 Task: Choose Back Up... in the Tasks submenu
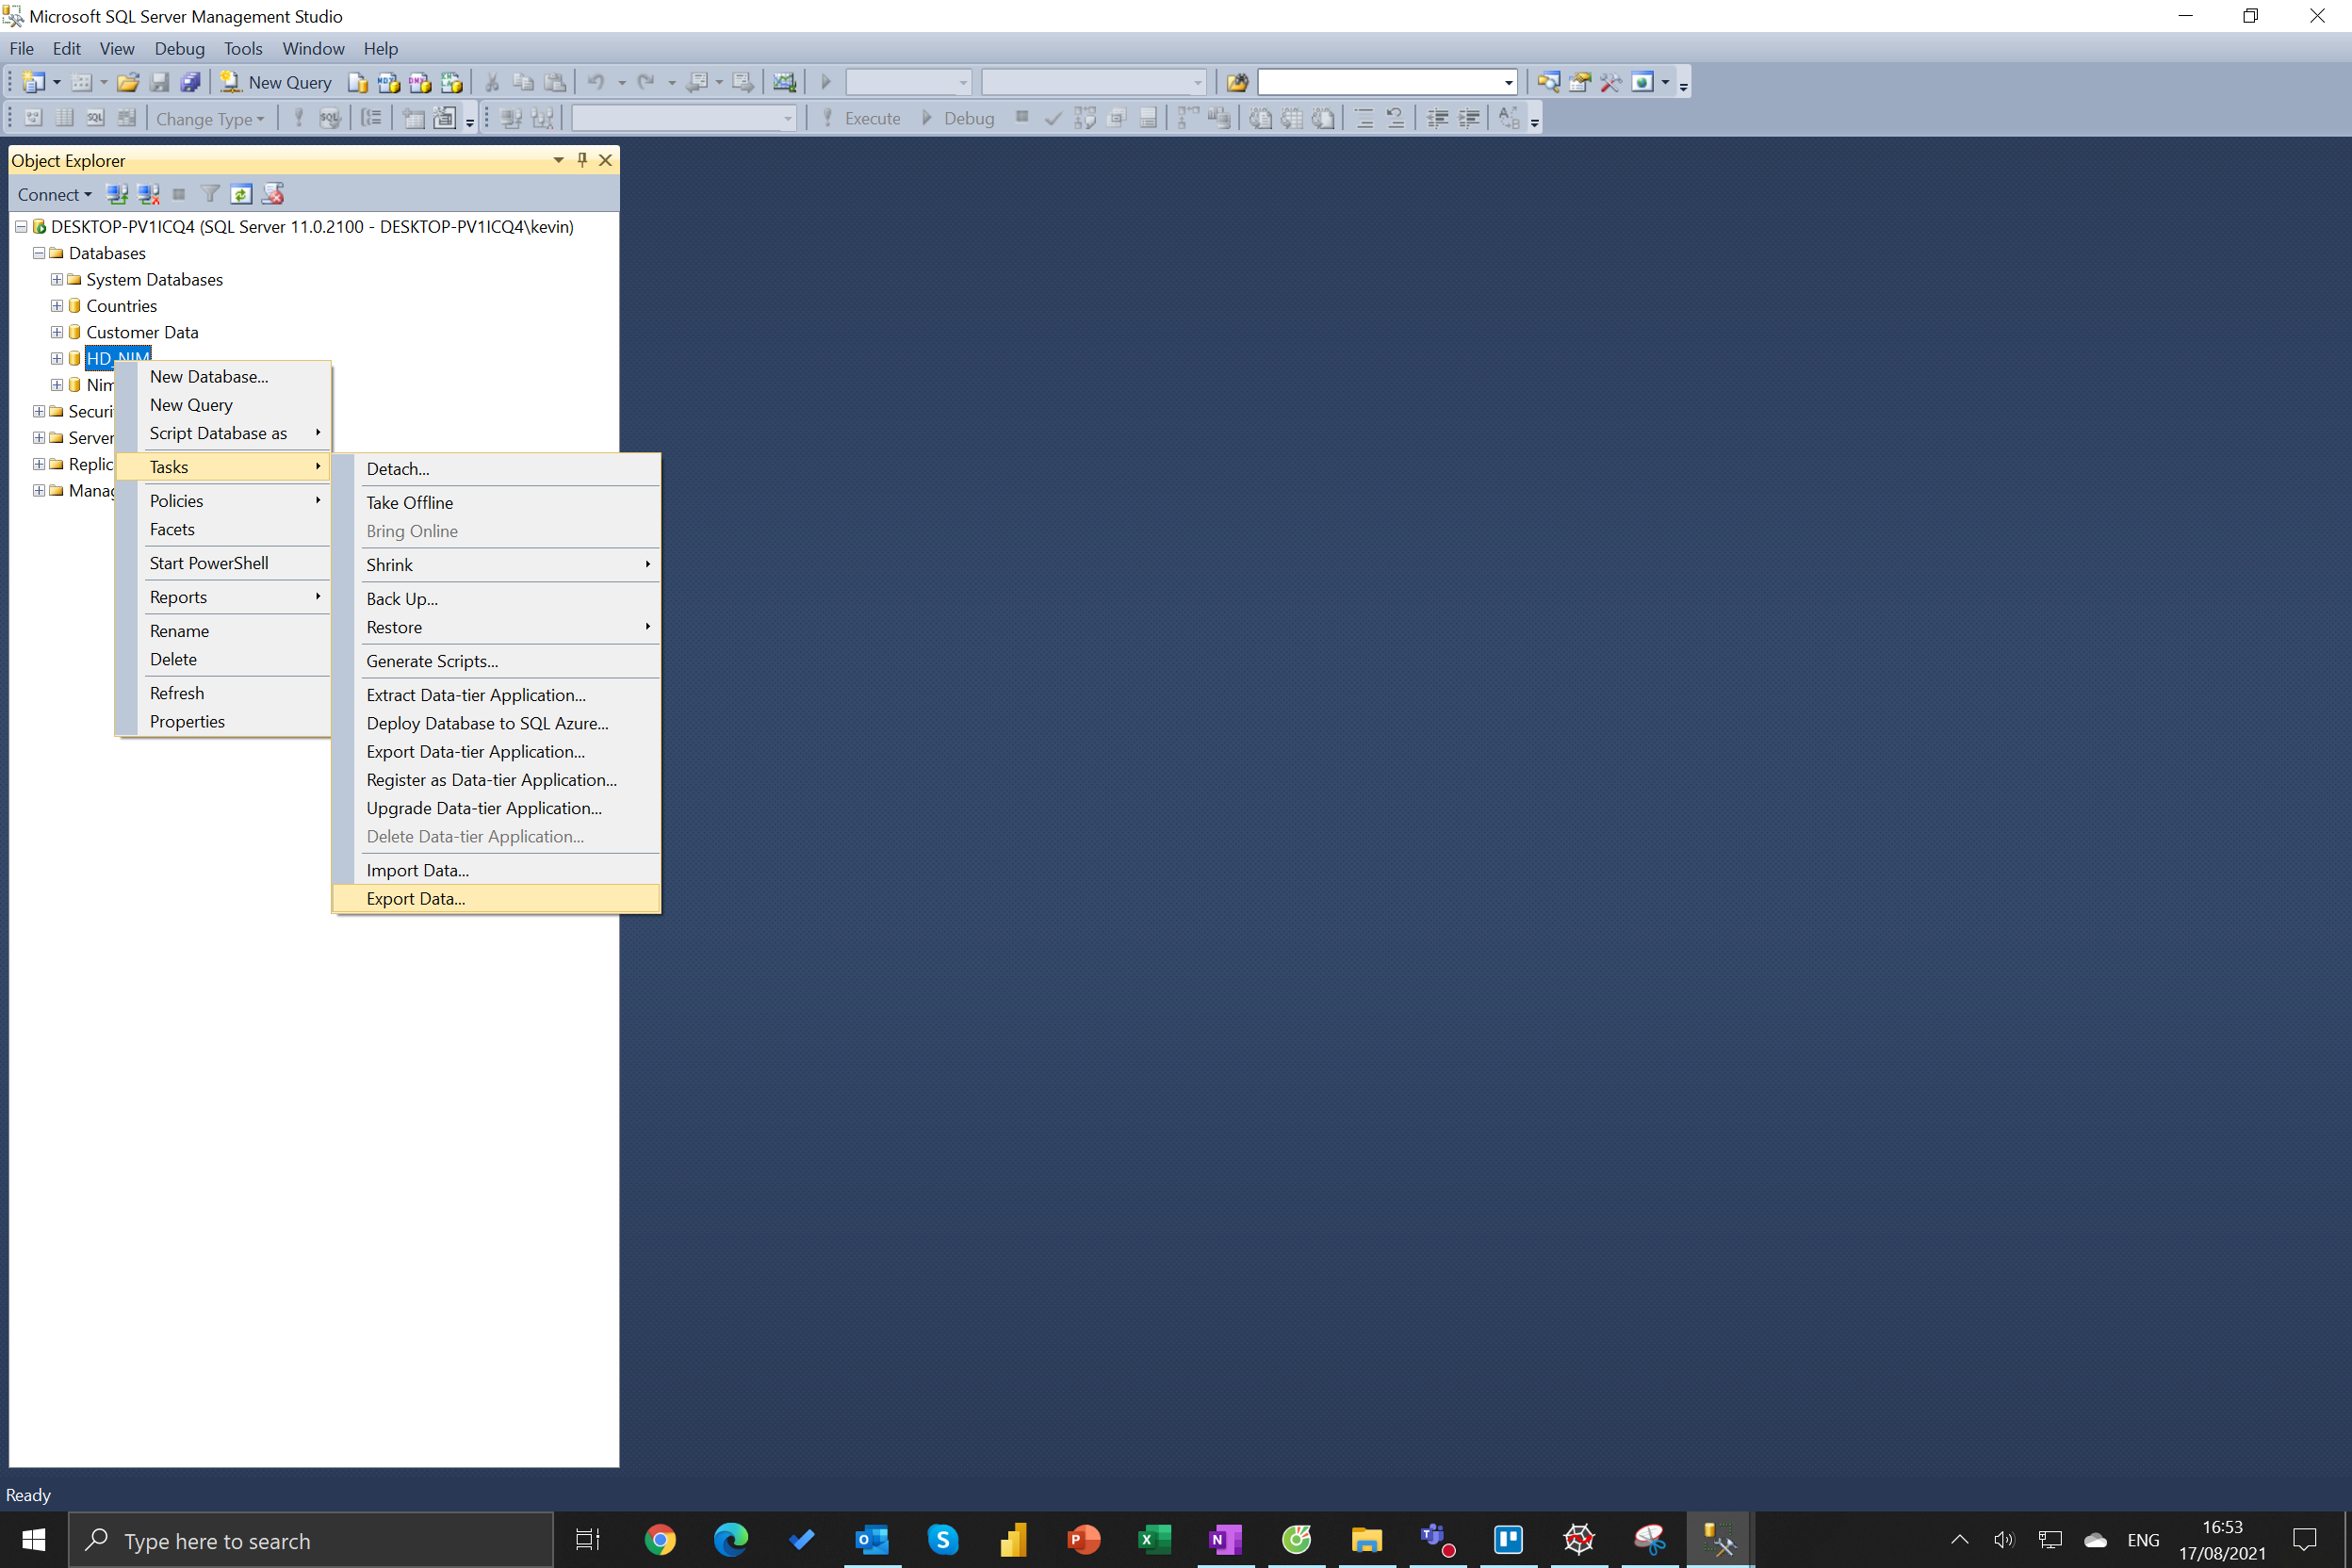click(497, 599)
